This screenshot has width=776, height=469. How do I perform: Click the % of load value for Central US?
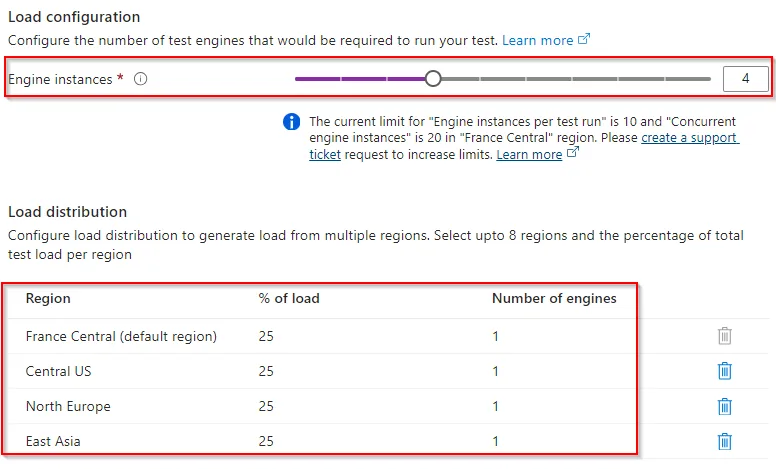266,371
